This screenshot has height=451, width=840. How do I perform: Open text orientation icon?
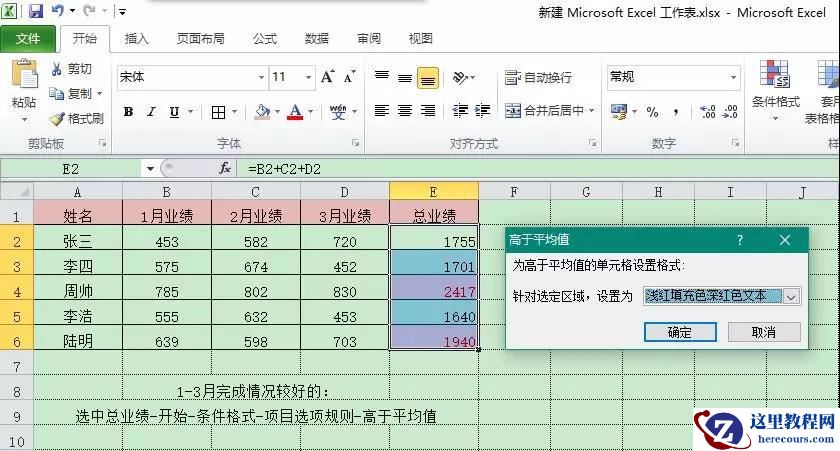tap(460, 78)
